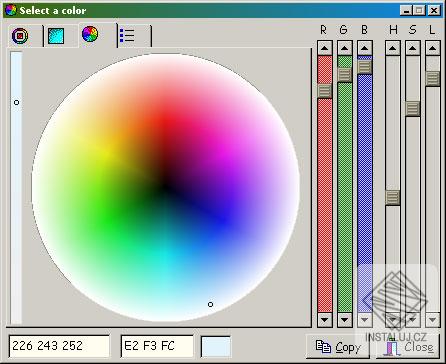Click the G slider down arrow
The image size is (446, 364).
pyautogui.click(x=345, y=320)
